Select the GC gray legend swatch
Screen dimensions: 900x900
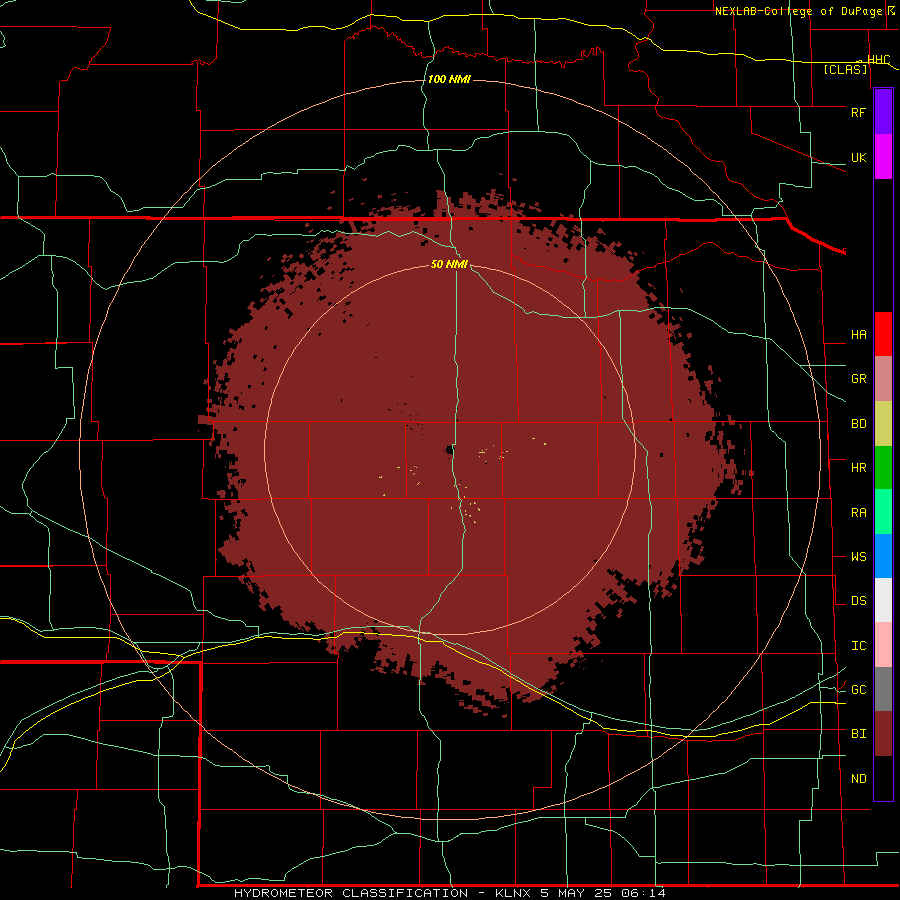[x=883, y=689]
